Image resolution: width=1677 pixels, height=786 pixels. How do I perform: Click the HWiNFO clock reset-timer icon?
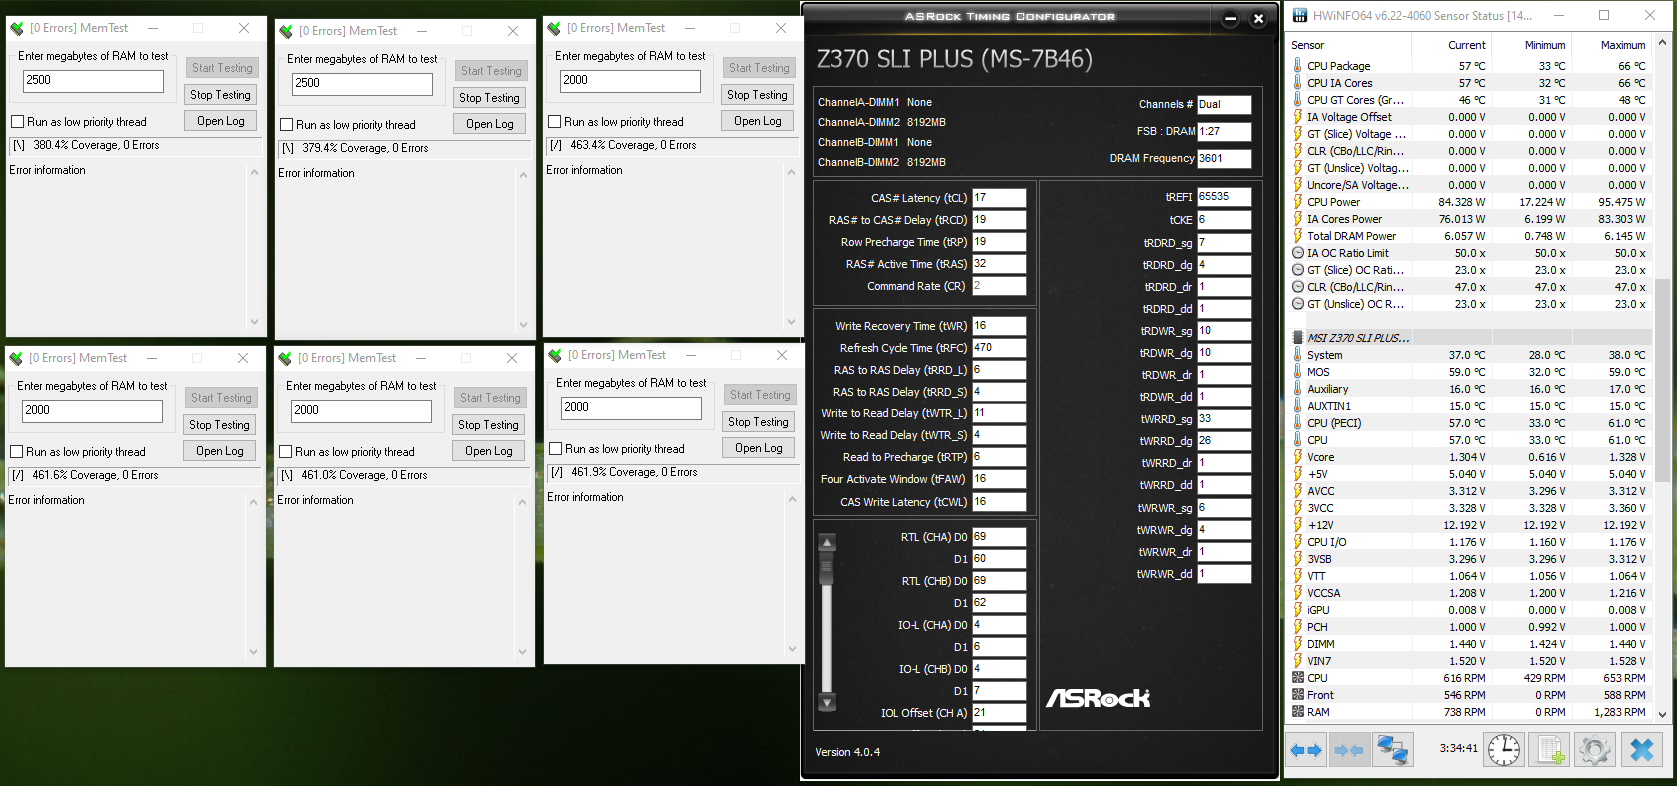[x=1503, y=749]
